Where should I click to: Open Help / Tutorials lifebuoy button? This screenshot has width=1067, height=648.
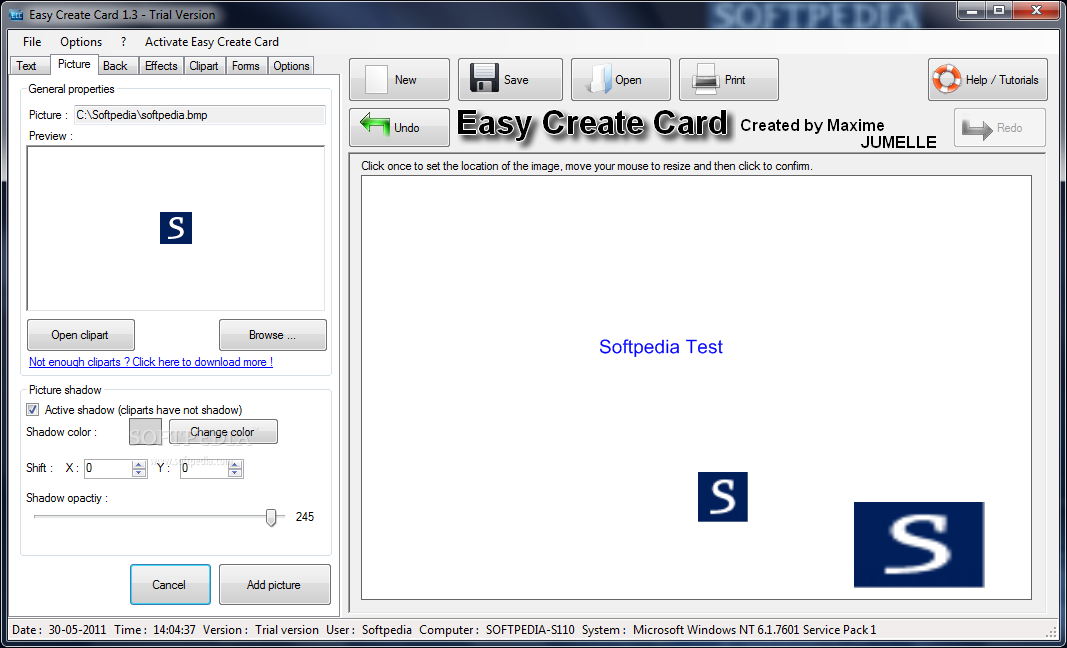pyautogui.click(x=987, y=80)
